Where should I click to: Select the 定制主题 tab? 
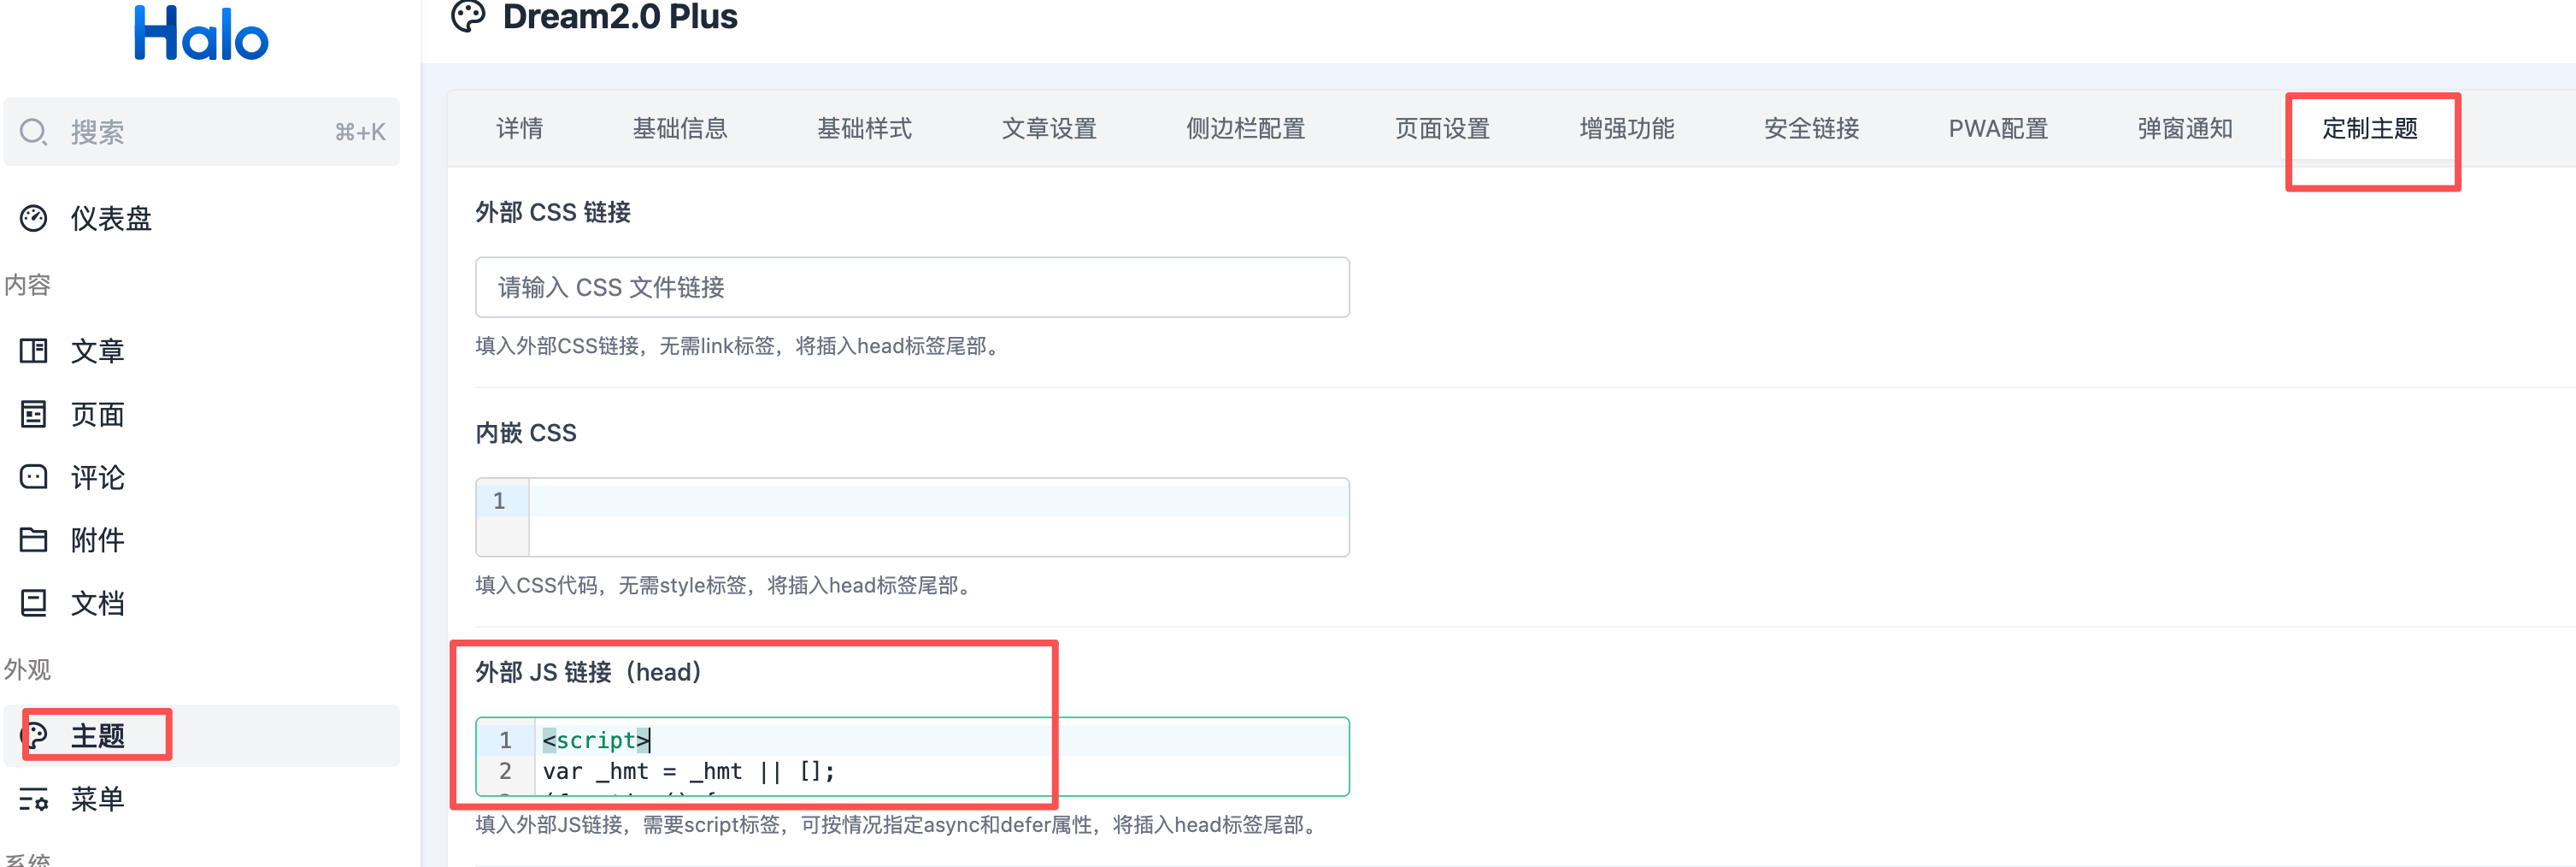tap(2369, 129)
